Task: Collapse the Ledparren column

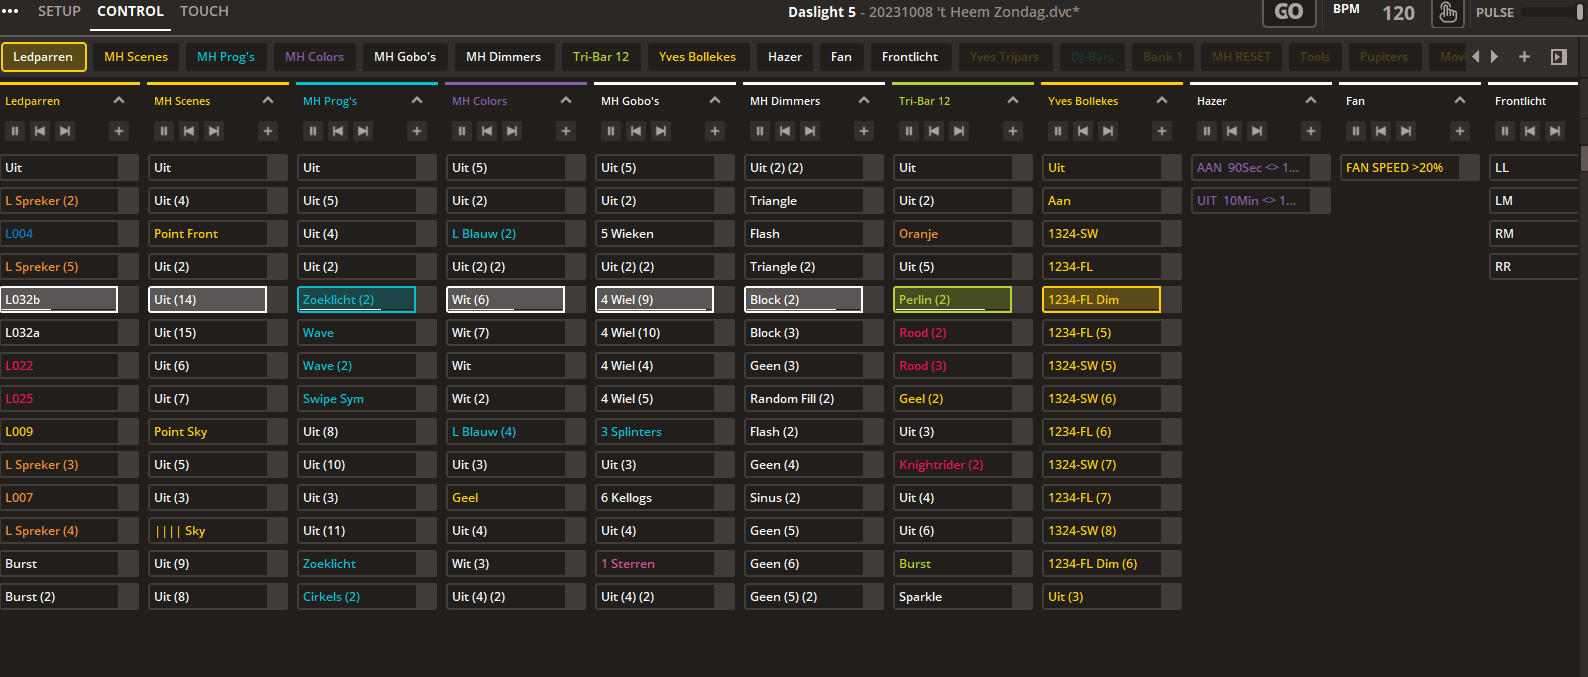Action: click(x=119, y=100)
